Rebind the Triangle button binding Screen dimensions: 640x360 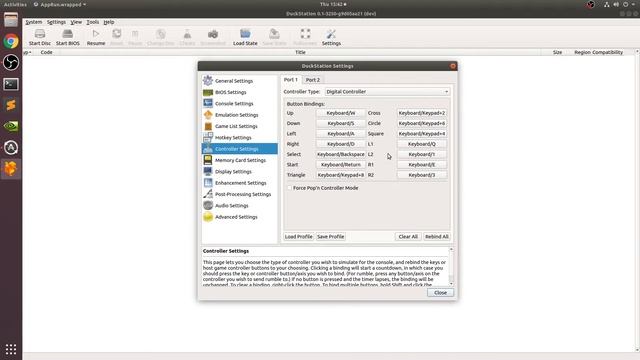pyautogui.click(x=341, y=175)
